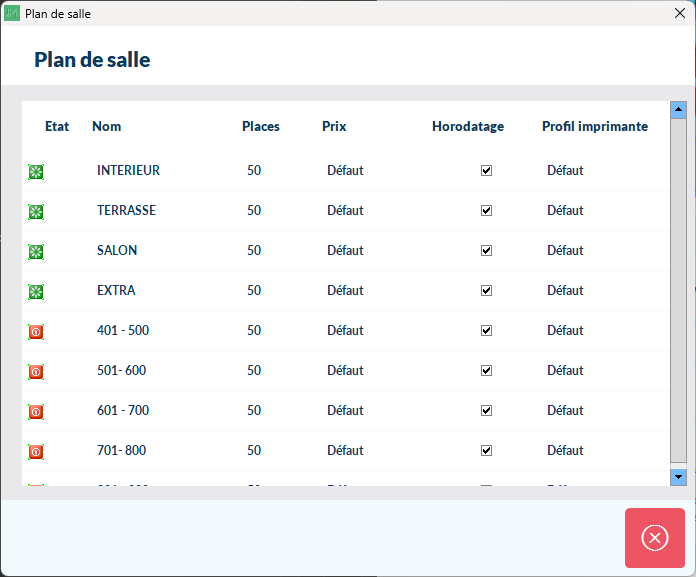The height and width of the screenshot is (577, 696).
Task: Select the 601 - 700 room name
Action: click(123, 410)
